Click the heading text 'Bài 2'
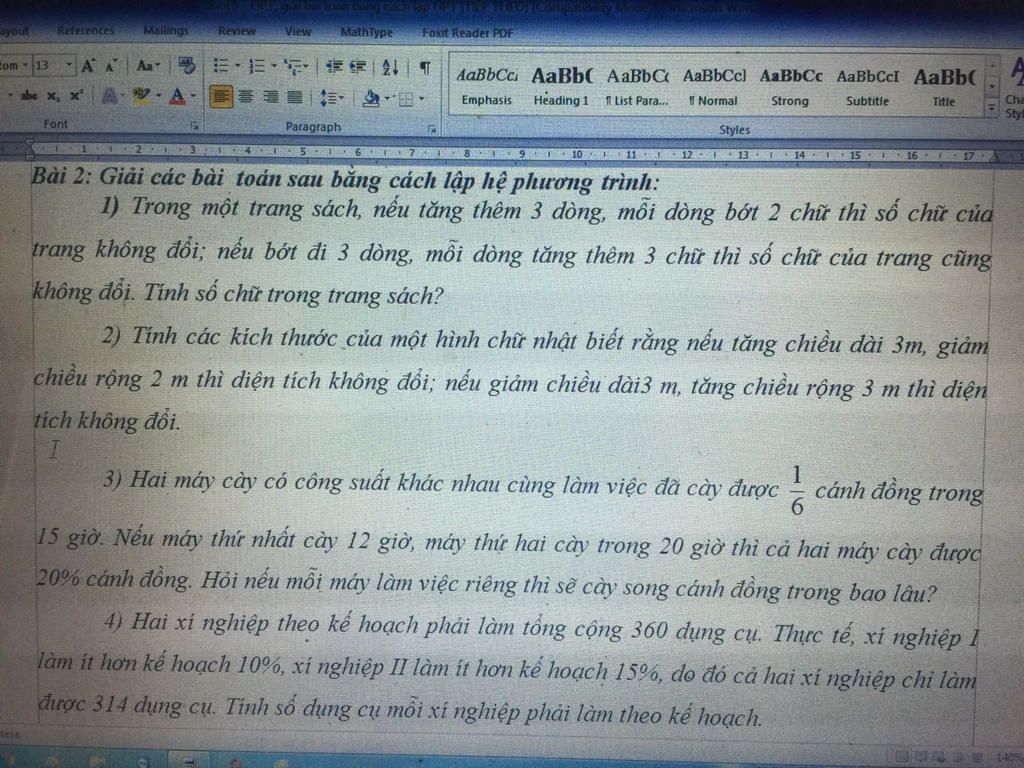Viewport: 1024px width, 768px height. (61, 176)
